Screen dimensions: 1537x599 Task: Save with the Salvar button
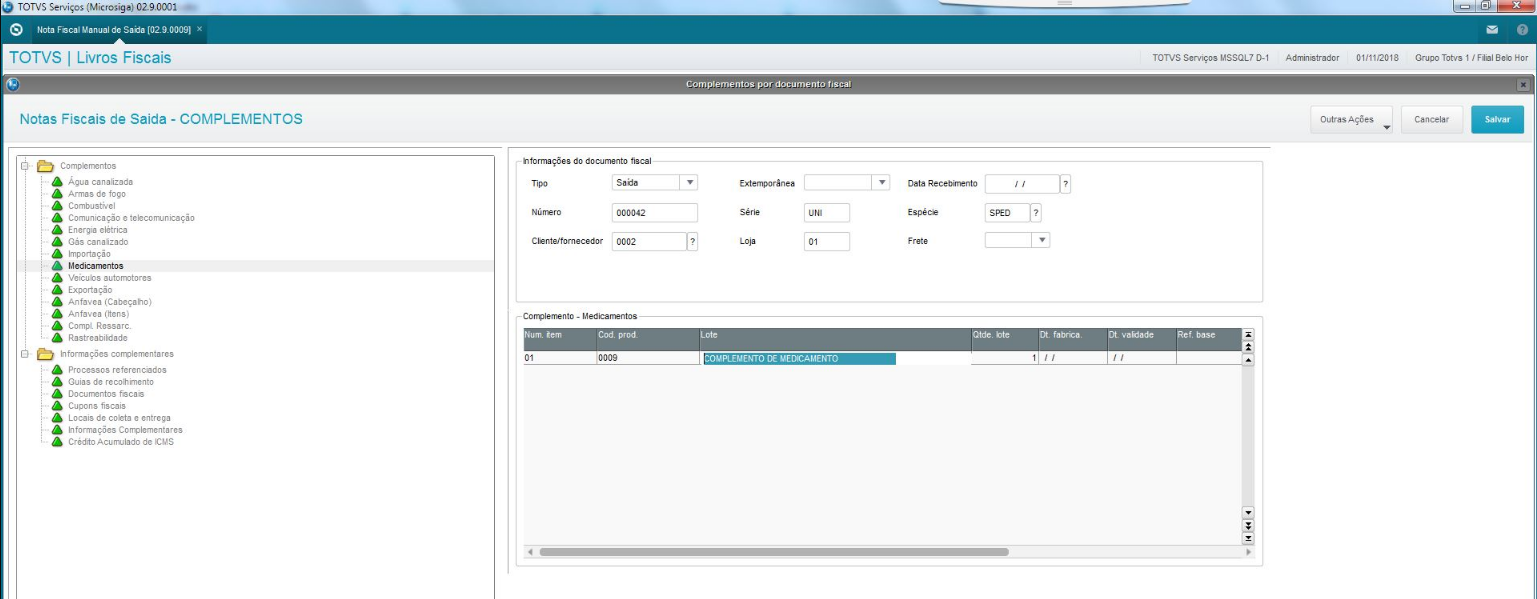[x=1497, y=119]
